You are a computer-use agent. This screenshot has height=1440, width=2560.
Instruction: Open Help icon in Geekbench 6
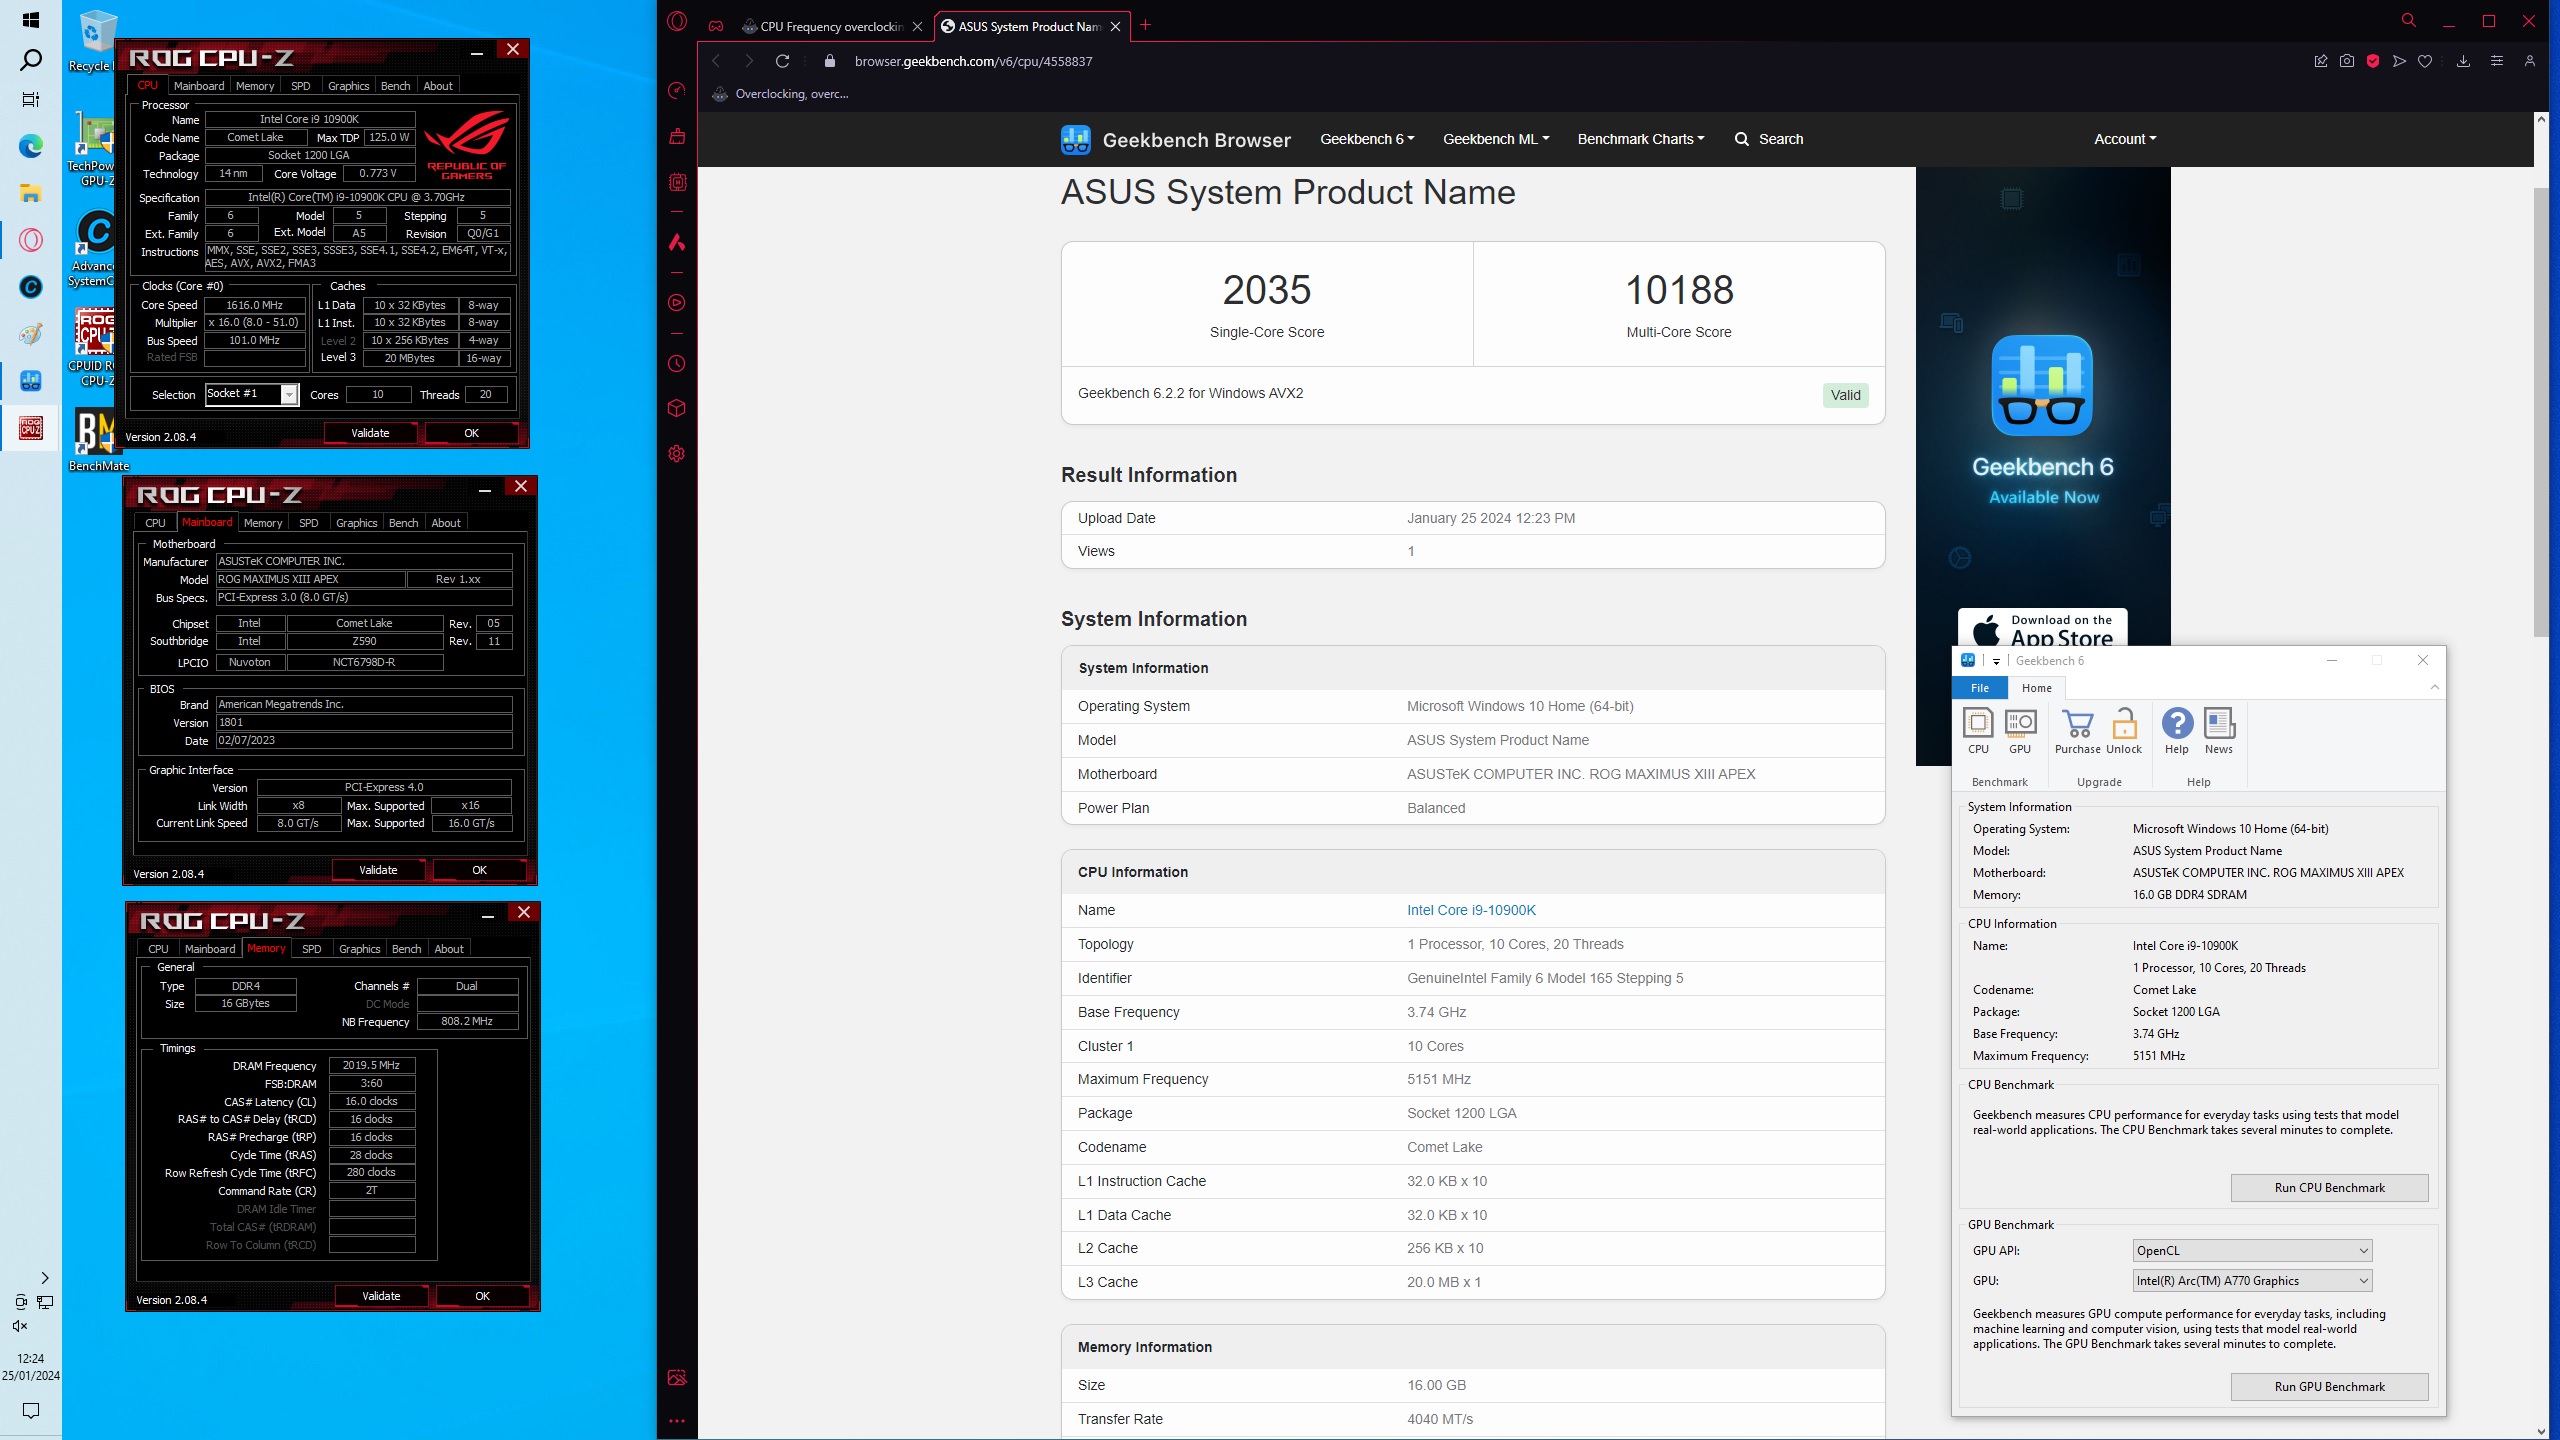tap(2177, 731)
